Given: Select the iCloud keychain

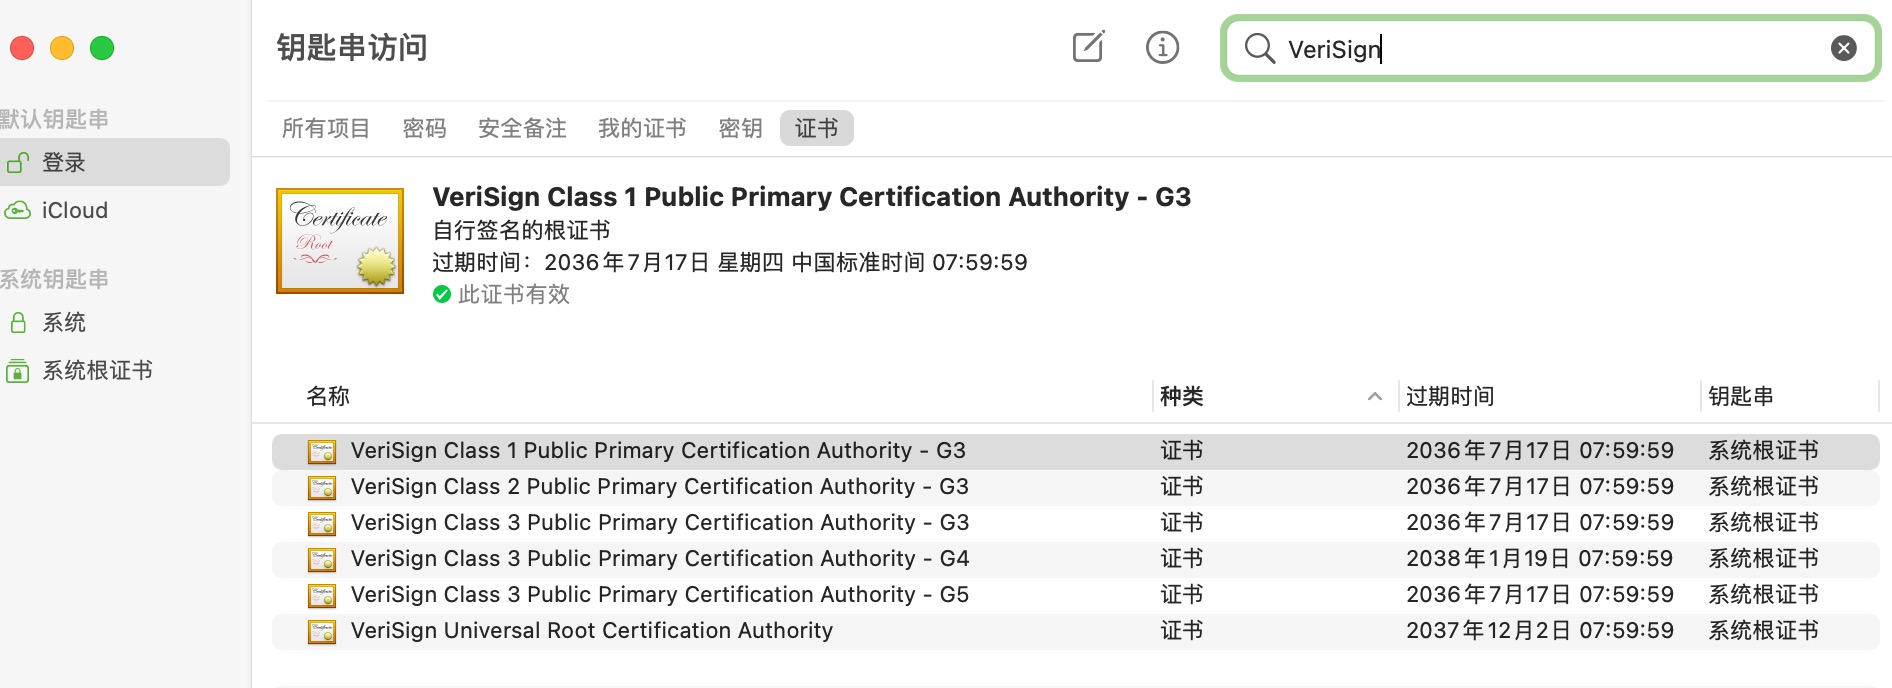Looking at the screenshot, I should (74, 210).
